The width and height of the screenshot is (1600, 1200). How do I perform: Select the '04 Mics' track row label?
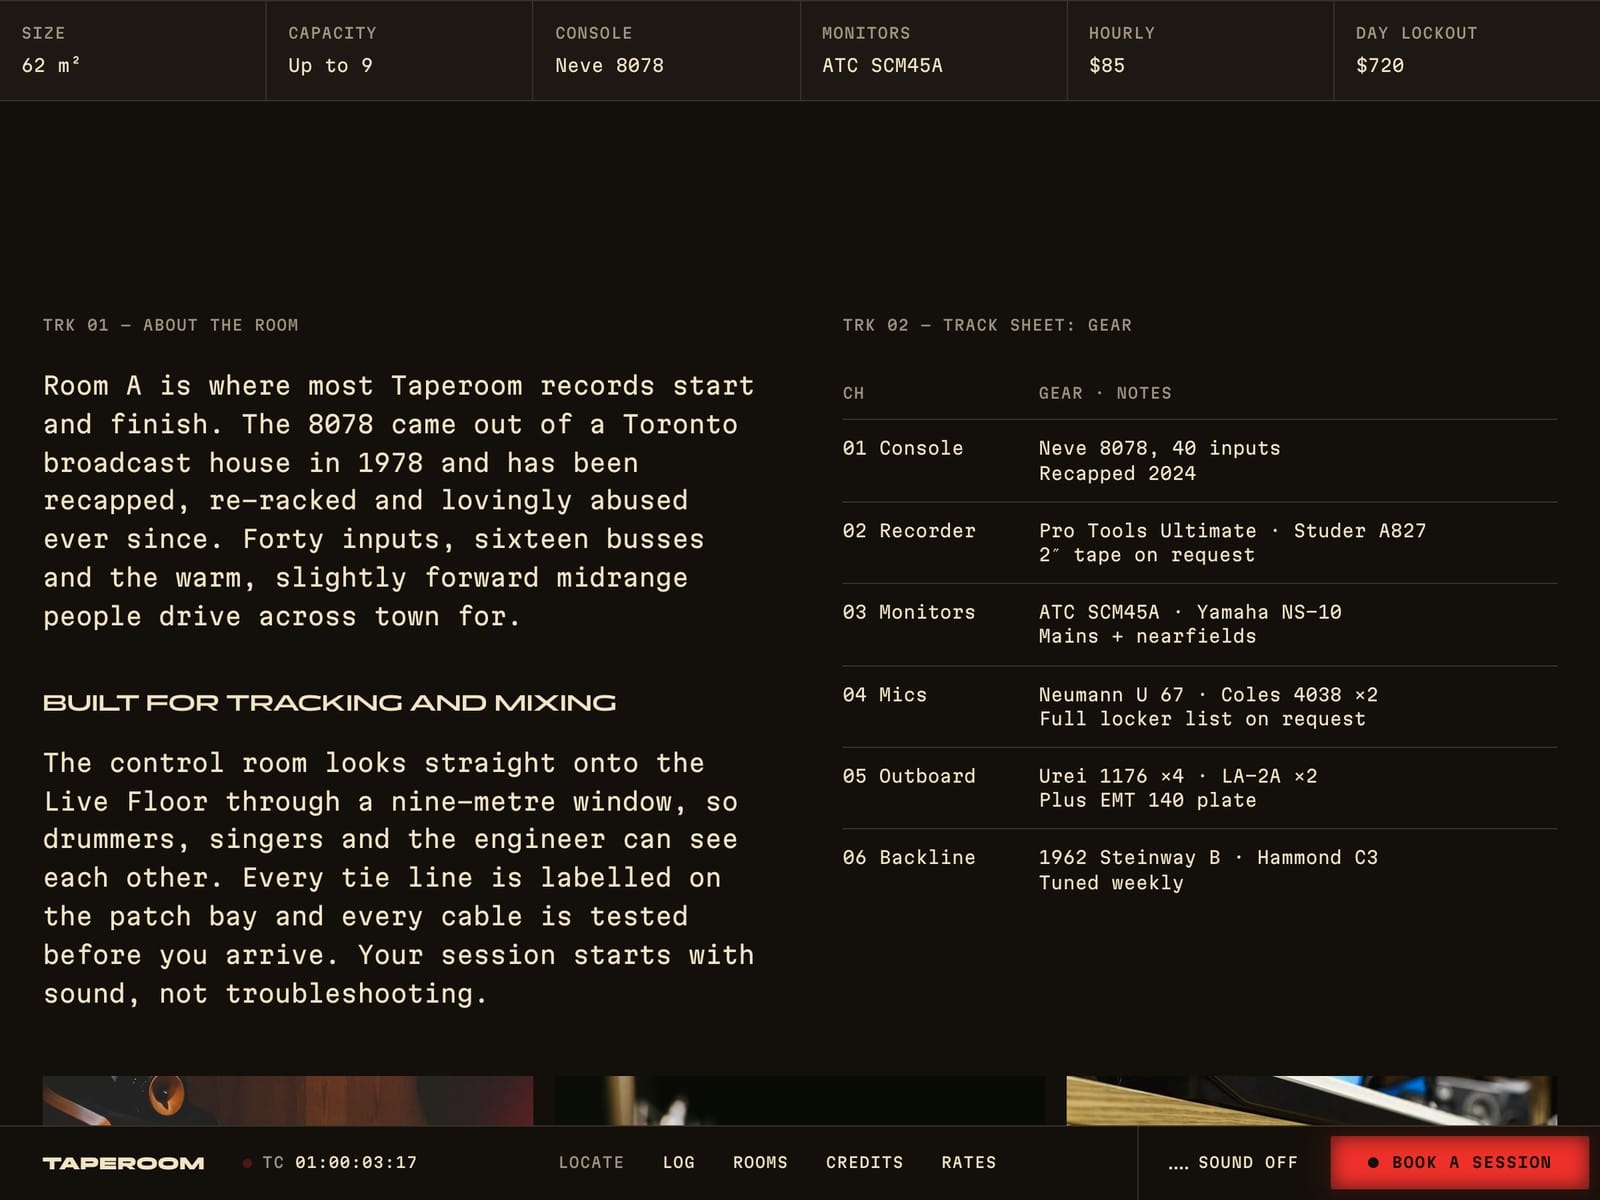[885, 694]
